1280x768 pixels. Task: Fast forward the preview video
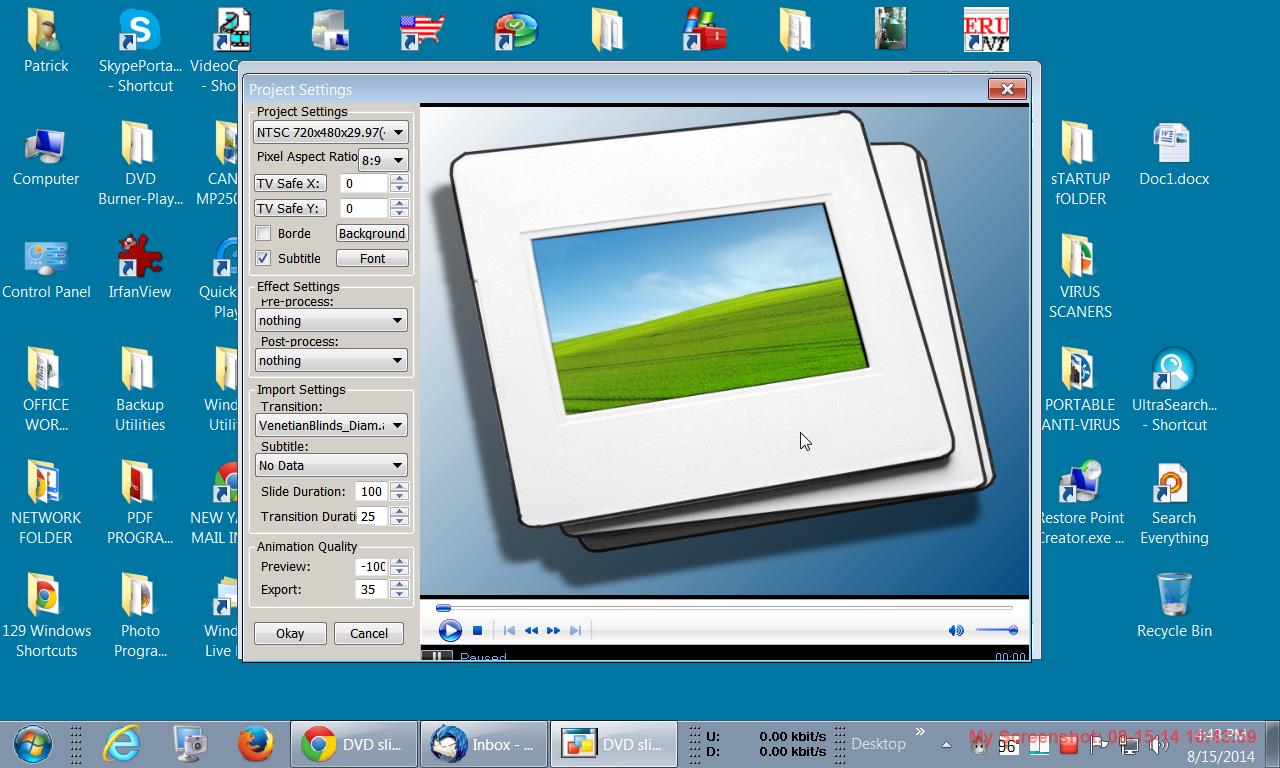point(553,630)
